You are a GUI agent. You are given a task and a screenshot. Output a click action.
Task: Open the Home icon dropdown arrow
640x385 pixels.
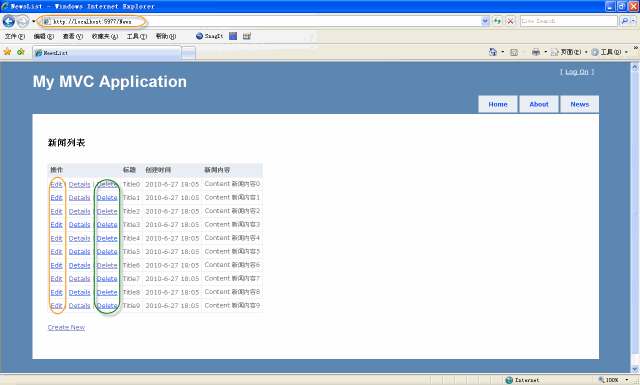(502, 52)
